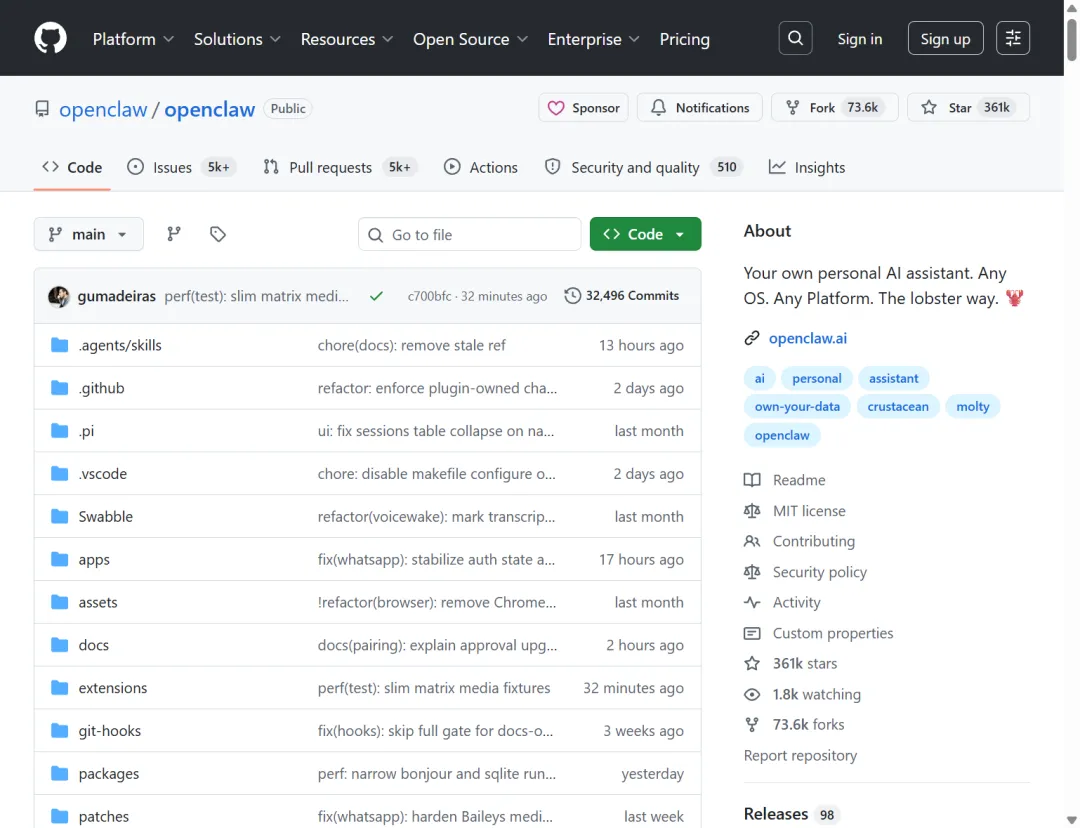Expand the Platform menu
1080x828 pixels.
tap(133, 39)
